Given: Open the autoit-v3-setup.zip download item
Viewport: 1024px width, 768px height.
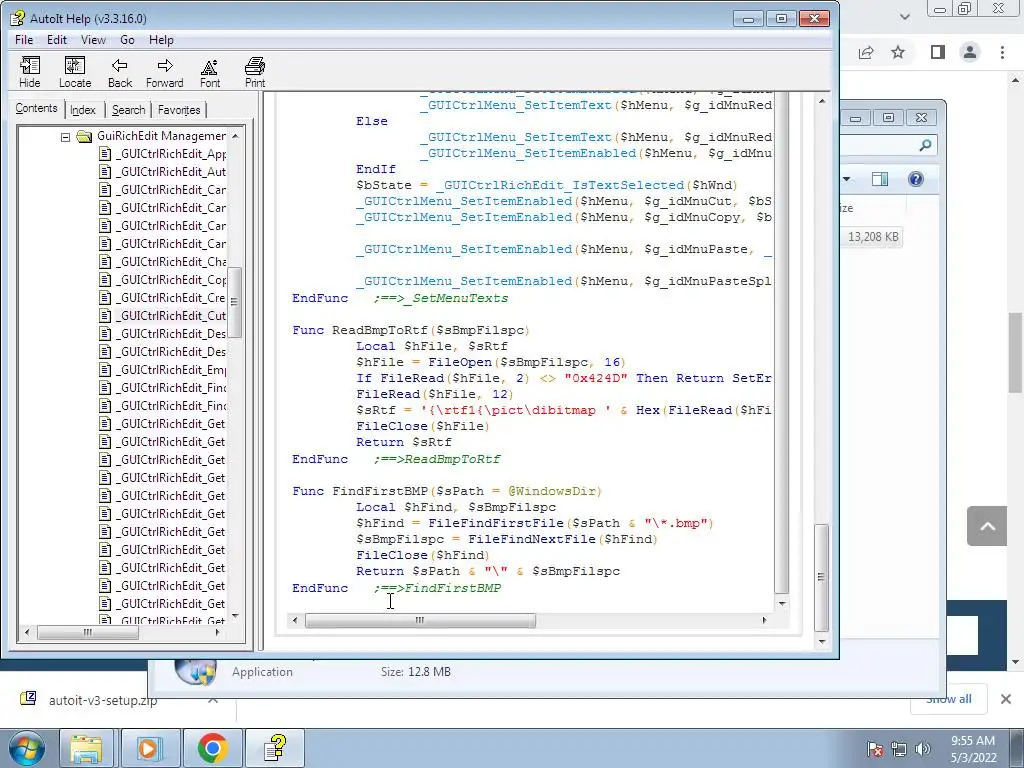Looking at the screenshot, I should (x=103, y=700).
